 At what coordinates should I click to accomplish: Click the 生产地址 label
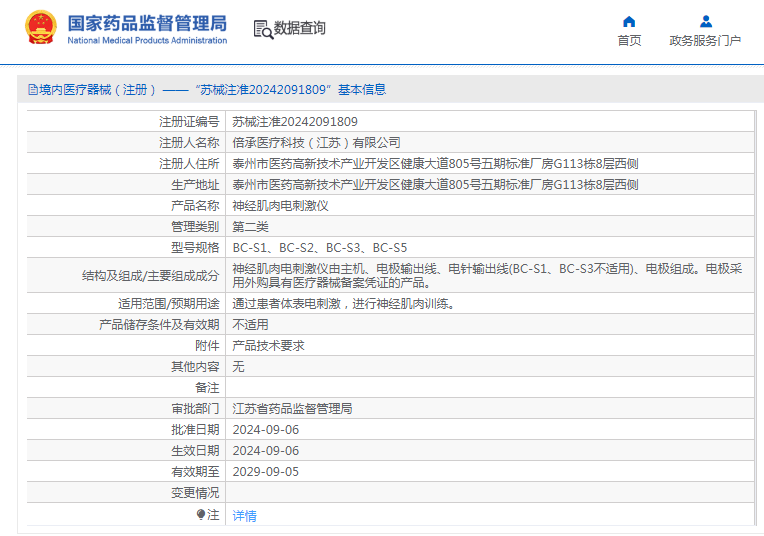pos(195,185)
